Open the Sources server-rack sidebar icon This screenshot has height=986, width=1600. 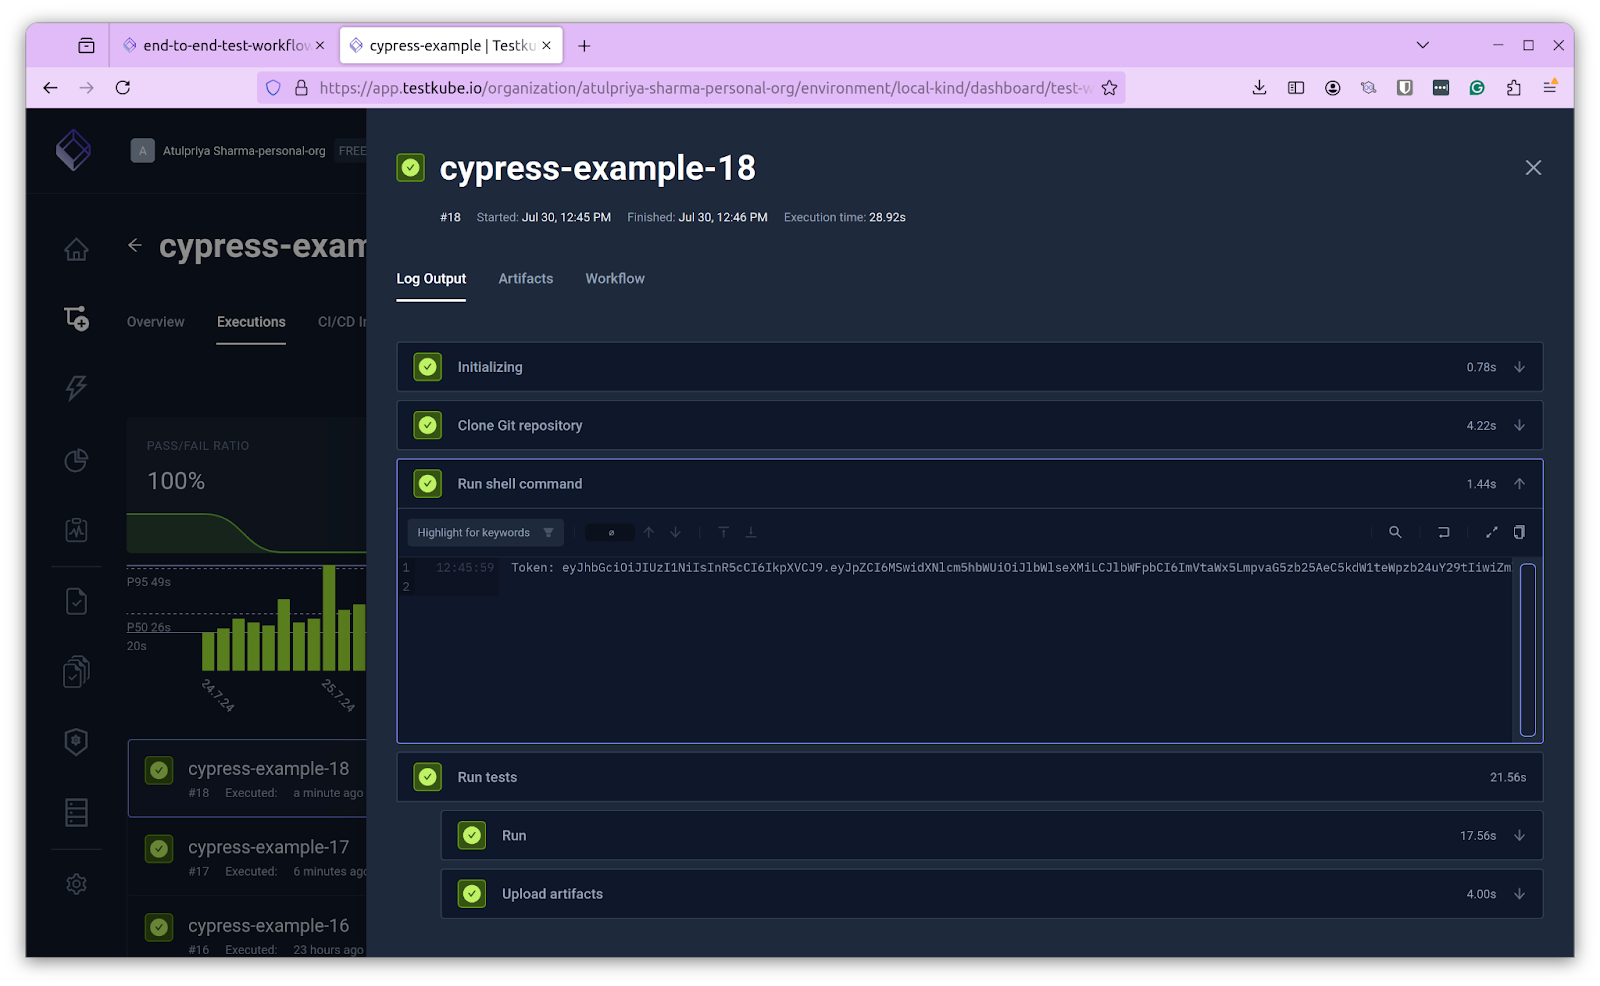[76, 812]
